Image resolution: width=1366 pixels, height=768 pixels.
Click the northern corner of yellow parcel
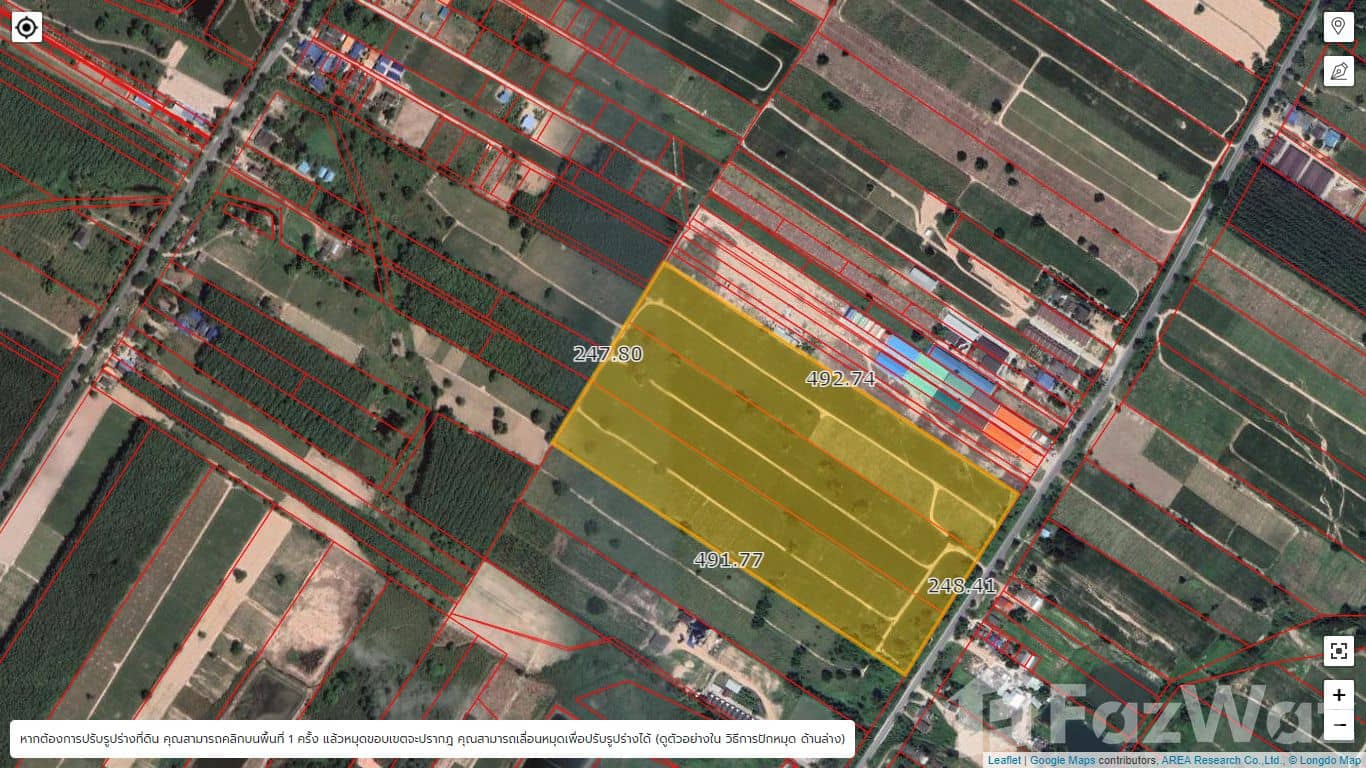click(x=663, y=263)
